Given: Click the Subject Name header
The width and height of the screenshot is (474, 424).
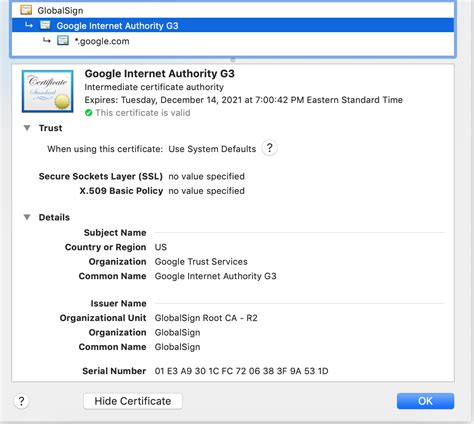Looking at the screenshot, I should coord(115,233).
